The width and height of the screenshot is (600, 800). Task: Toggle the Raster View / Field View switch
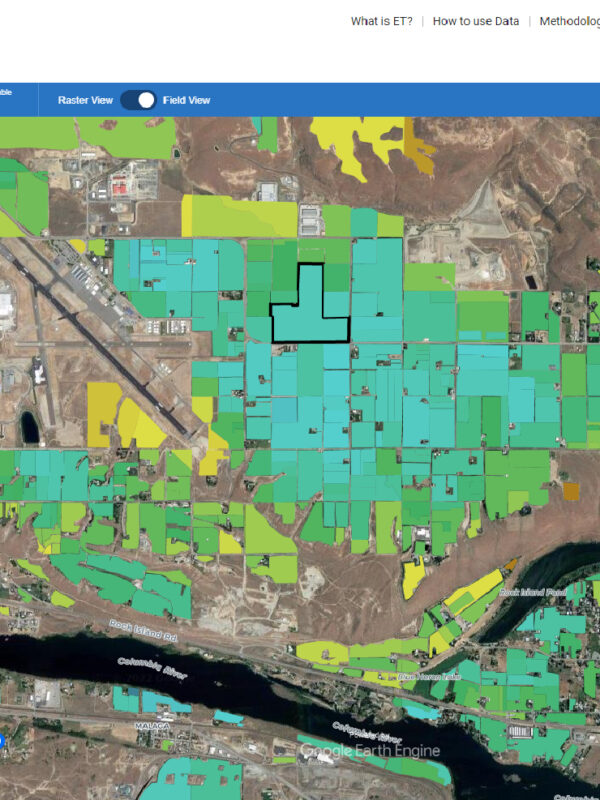tap(138, 100)
